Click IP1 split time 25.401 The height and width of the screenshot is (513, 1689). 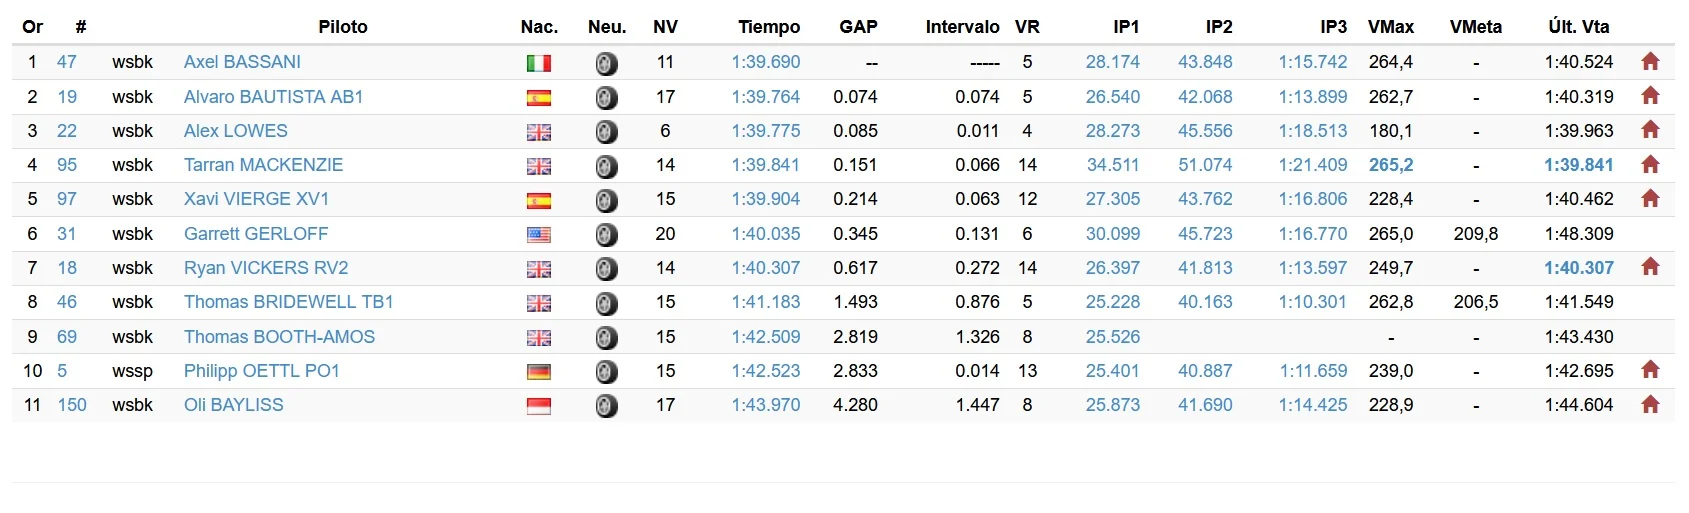1113,371
